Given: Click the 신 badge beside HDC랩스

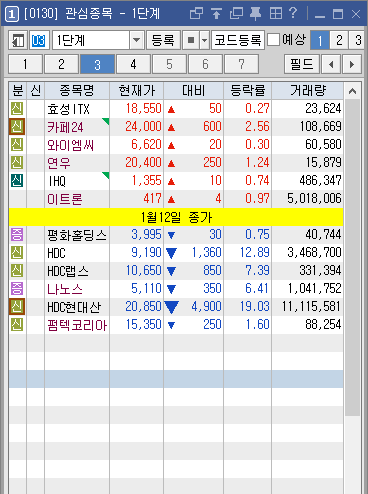Looking at the screenshot, I should click(x=17, y=271).
